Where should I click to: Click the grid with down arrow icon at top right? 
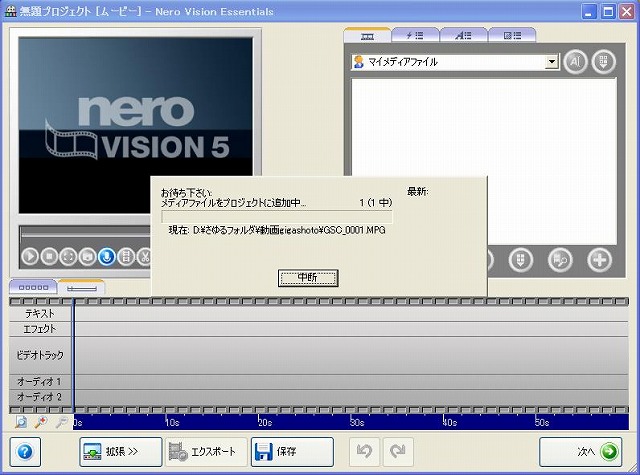coord(604,62)
